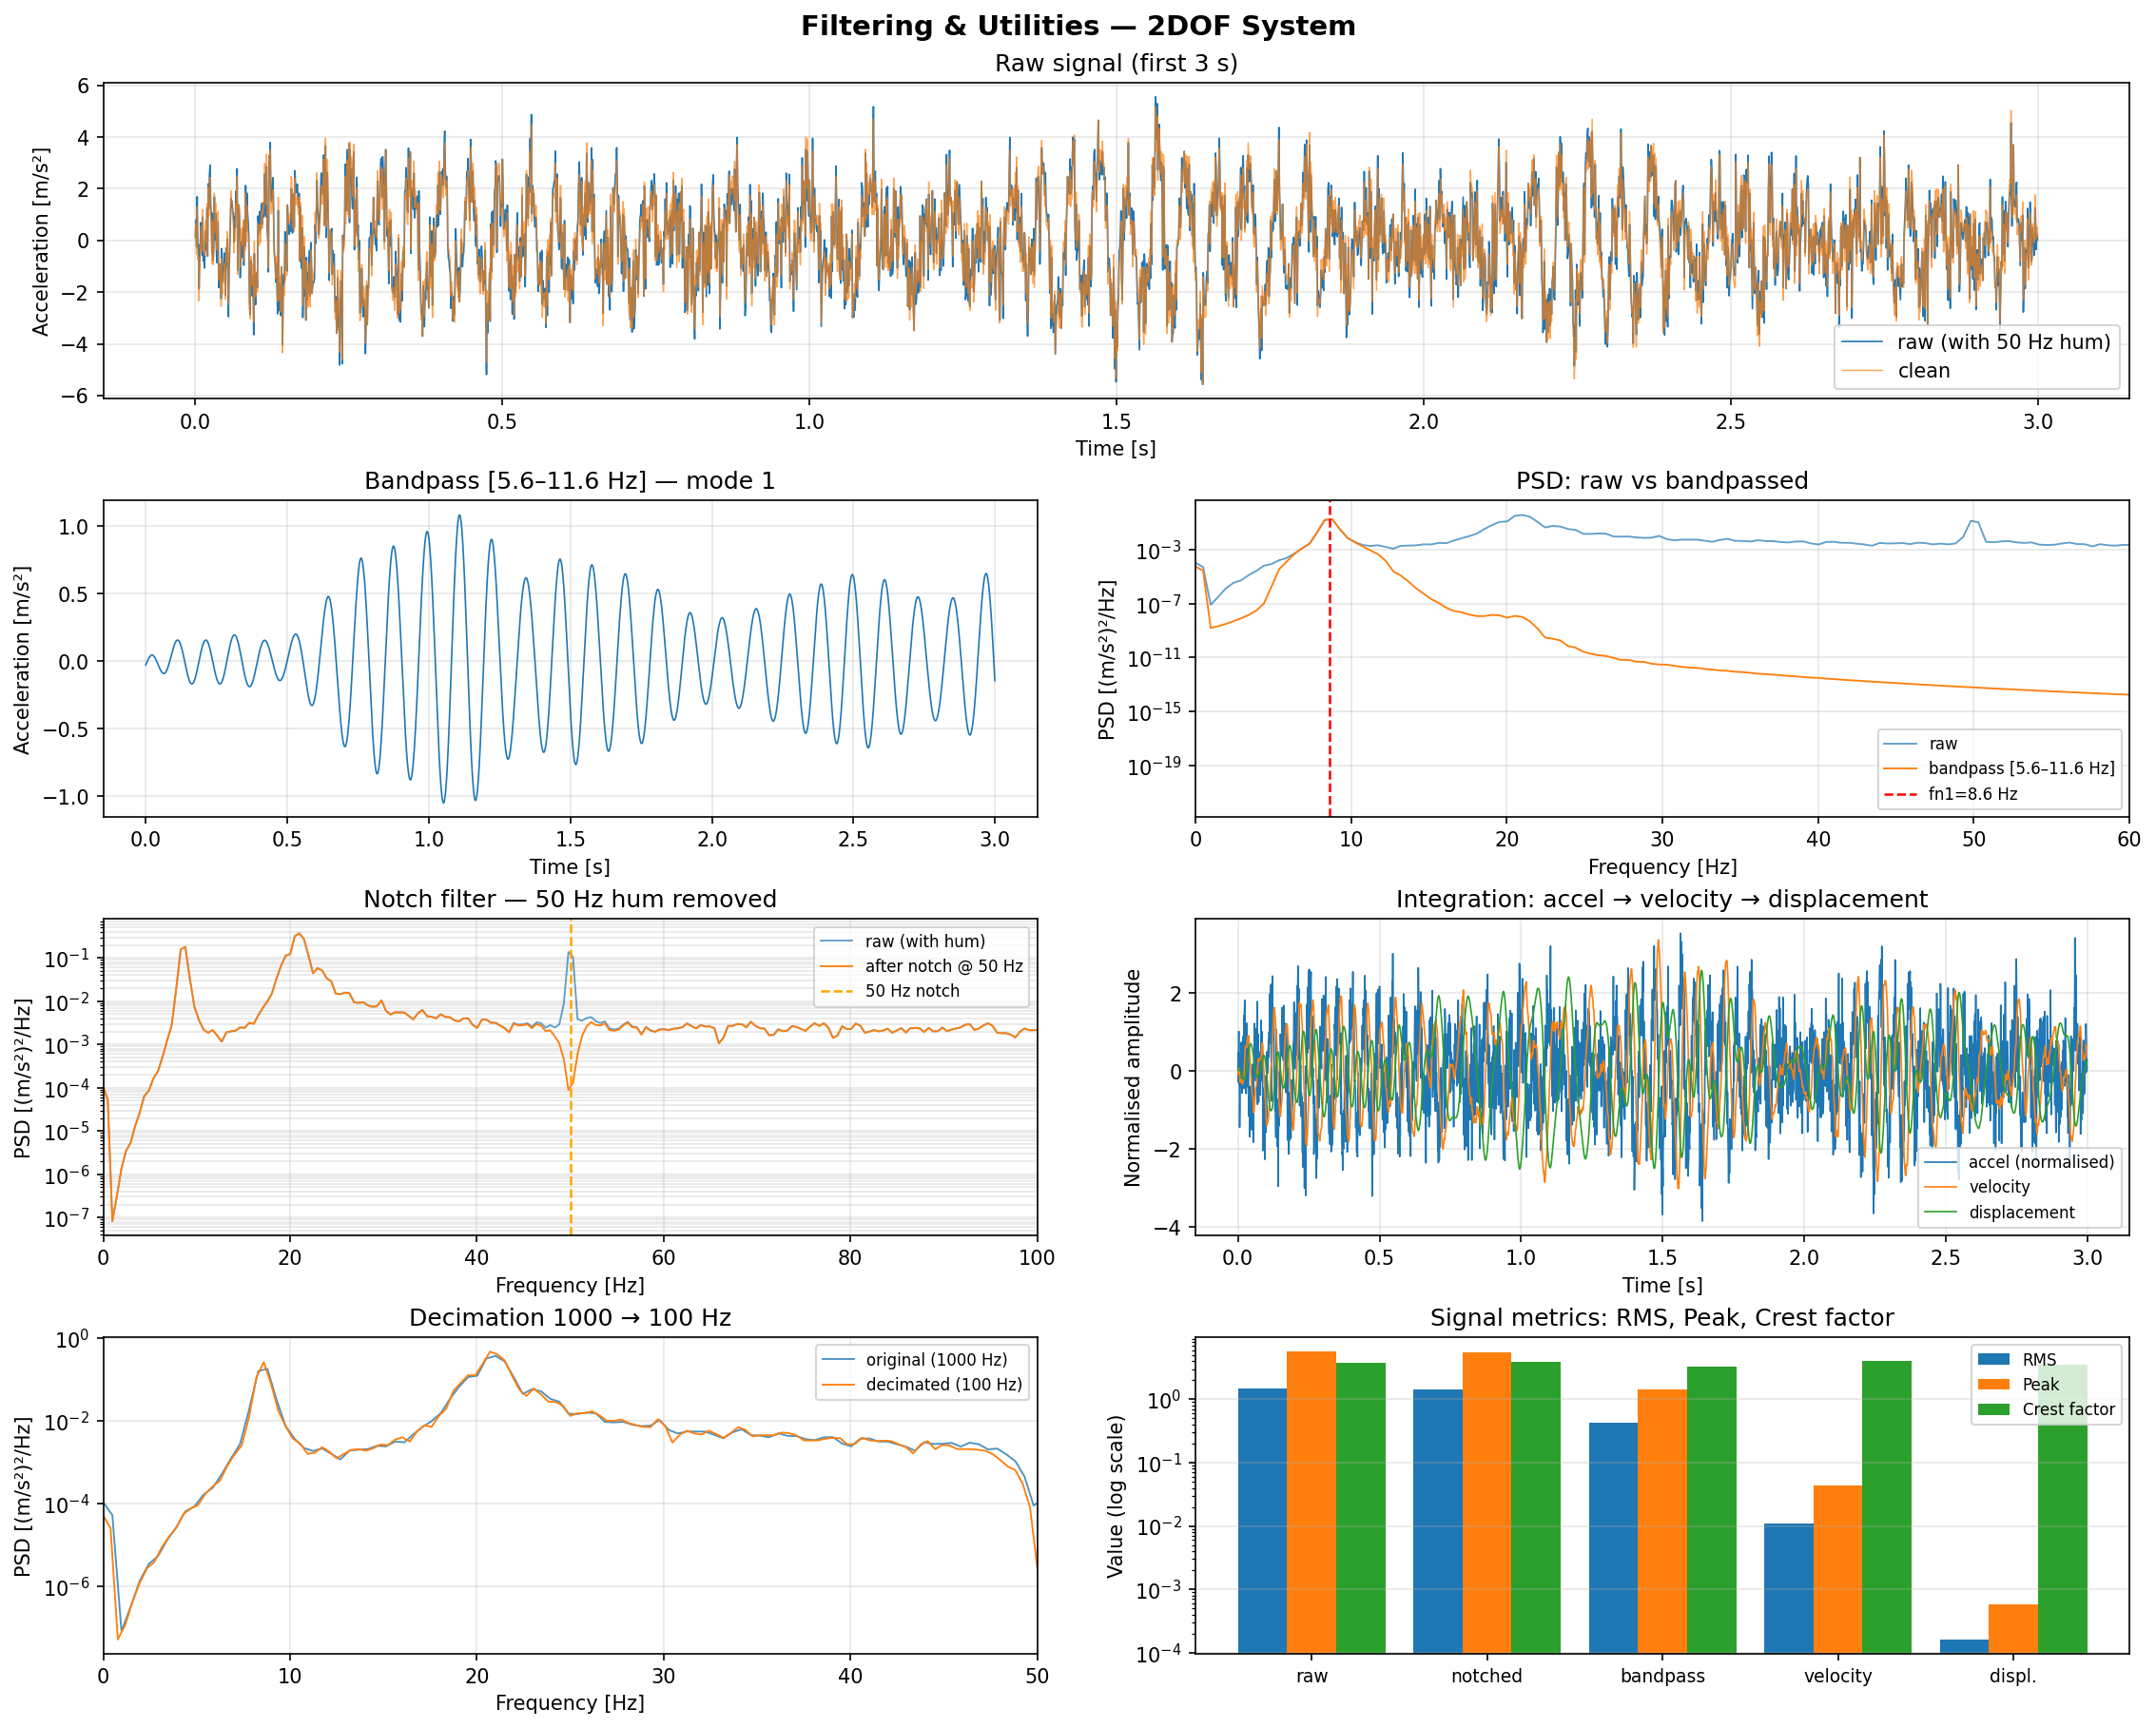The height and width of the screenshot is (1728, 2156).
Task: Click the 'Filtering & Utilities — 2DOF System' title
Action: [1078, 26]
